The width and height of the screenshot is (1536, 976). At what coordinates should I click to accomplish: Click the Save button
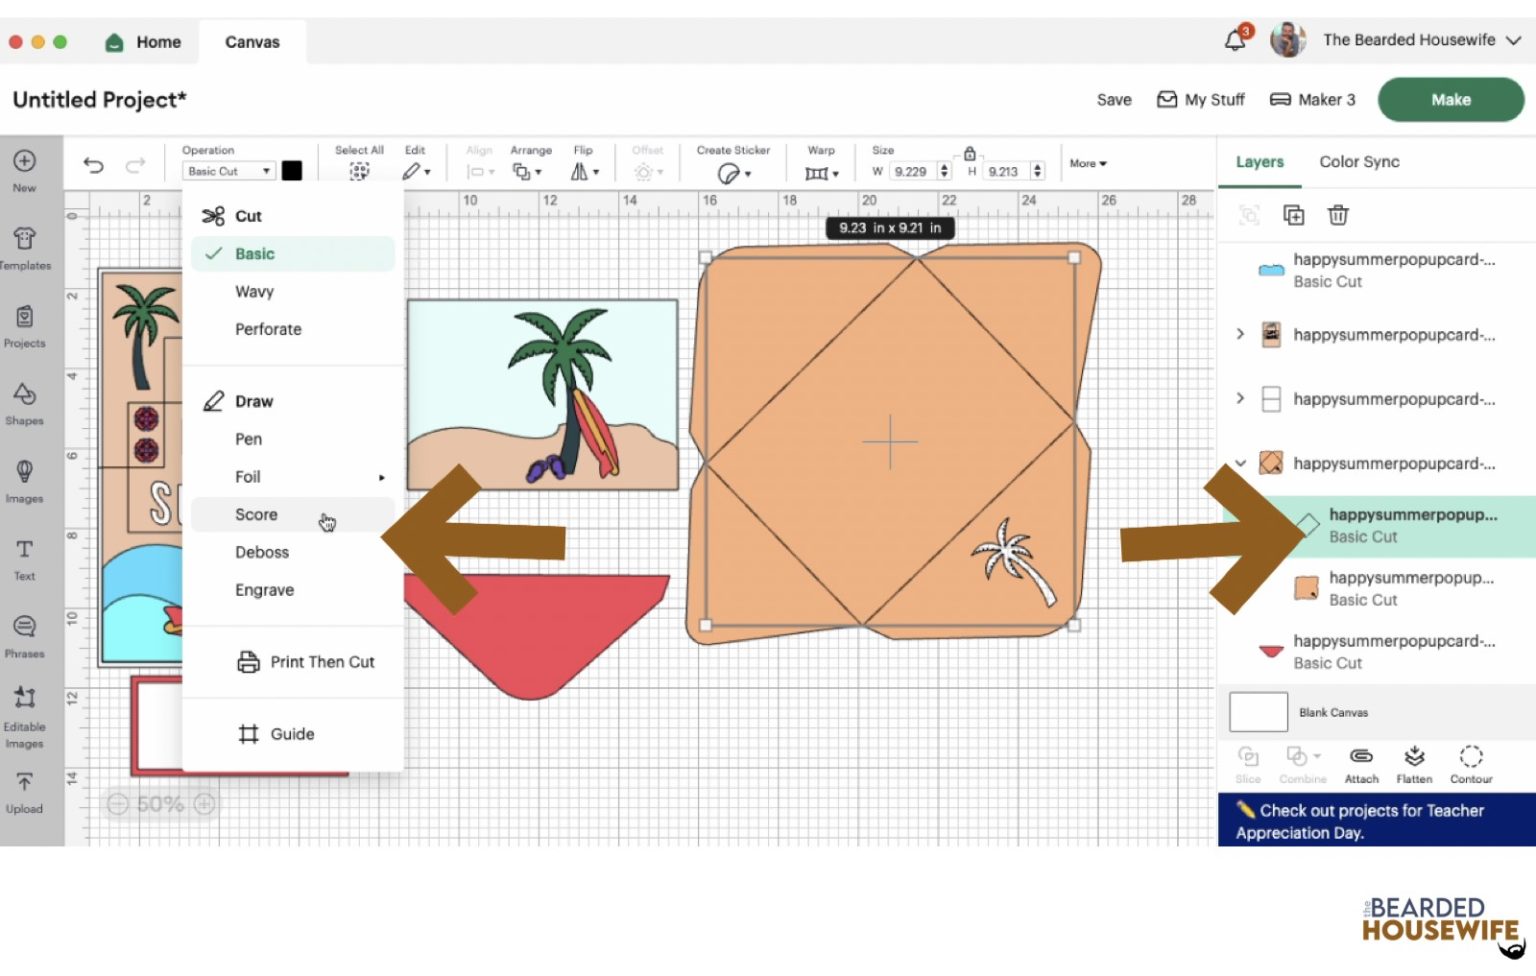click(x=1113, y=100)
